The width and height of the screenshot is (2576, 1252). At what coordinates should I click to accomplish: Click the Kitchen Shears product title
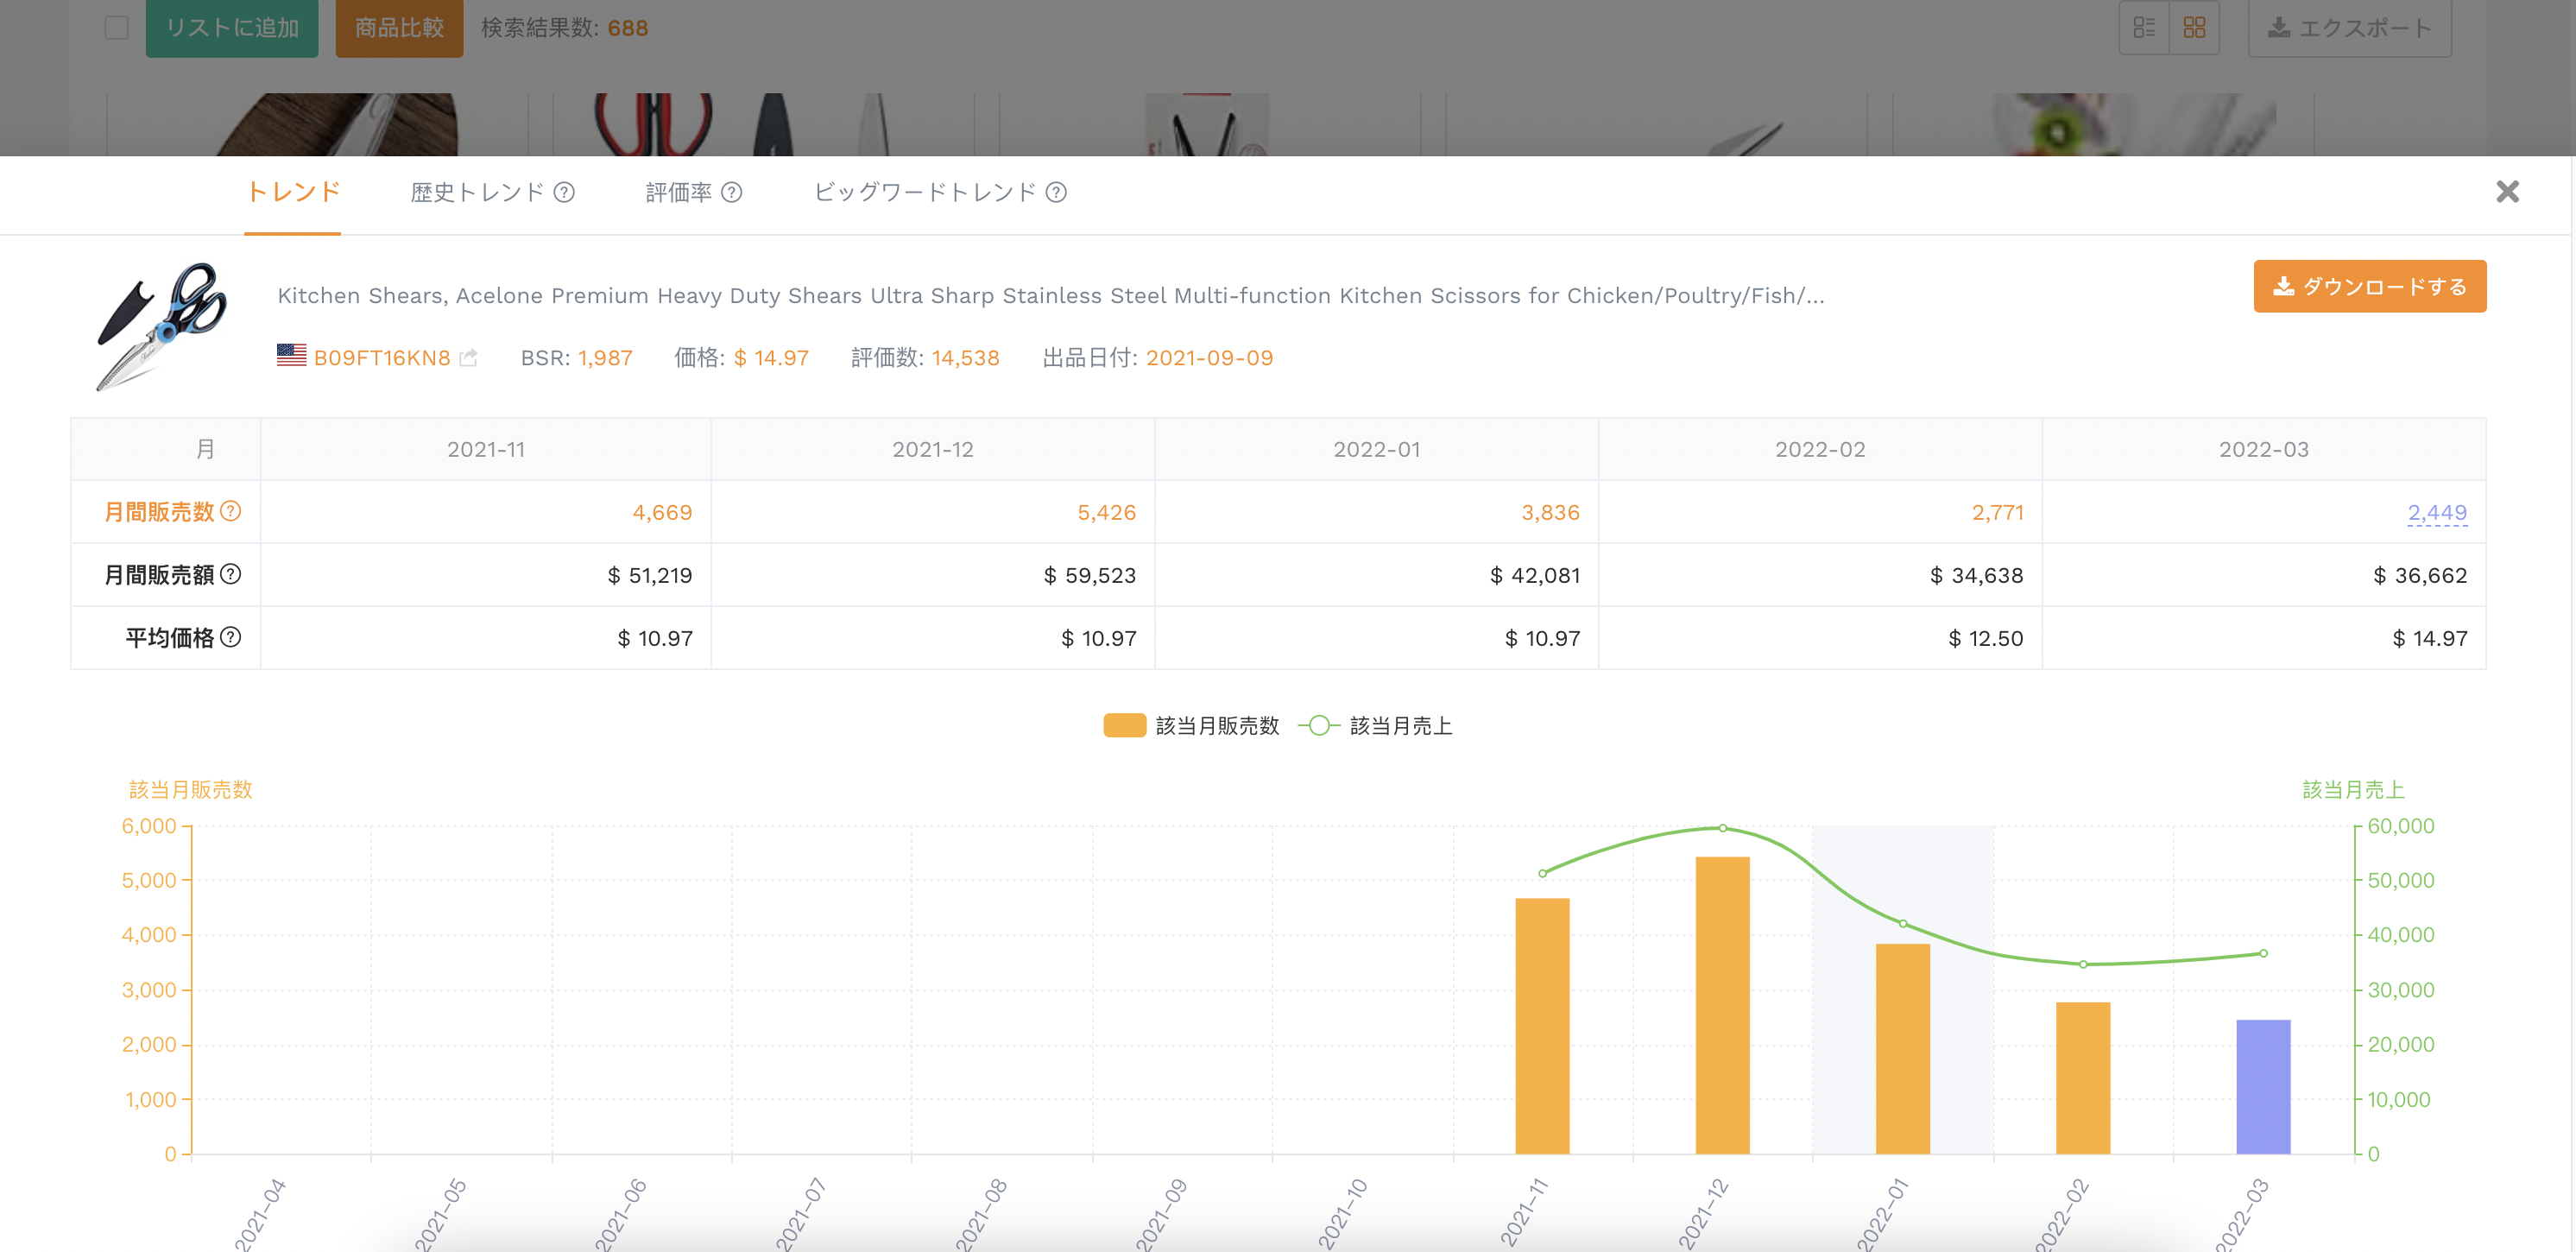pos(1050,296)
